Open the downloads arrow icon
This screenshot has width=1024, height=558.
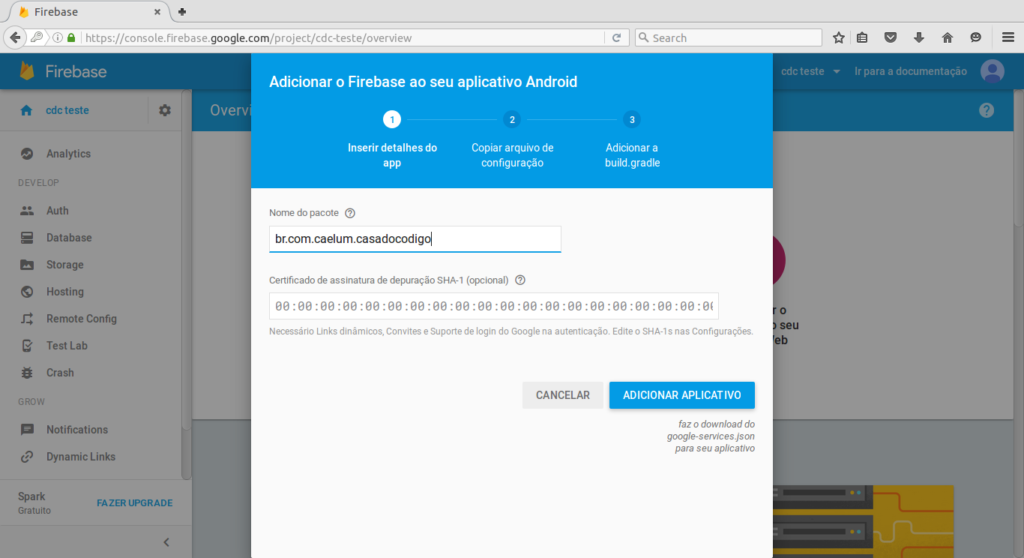click(x=919, y=38)
